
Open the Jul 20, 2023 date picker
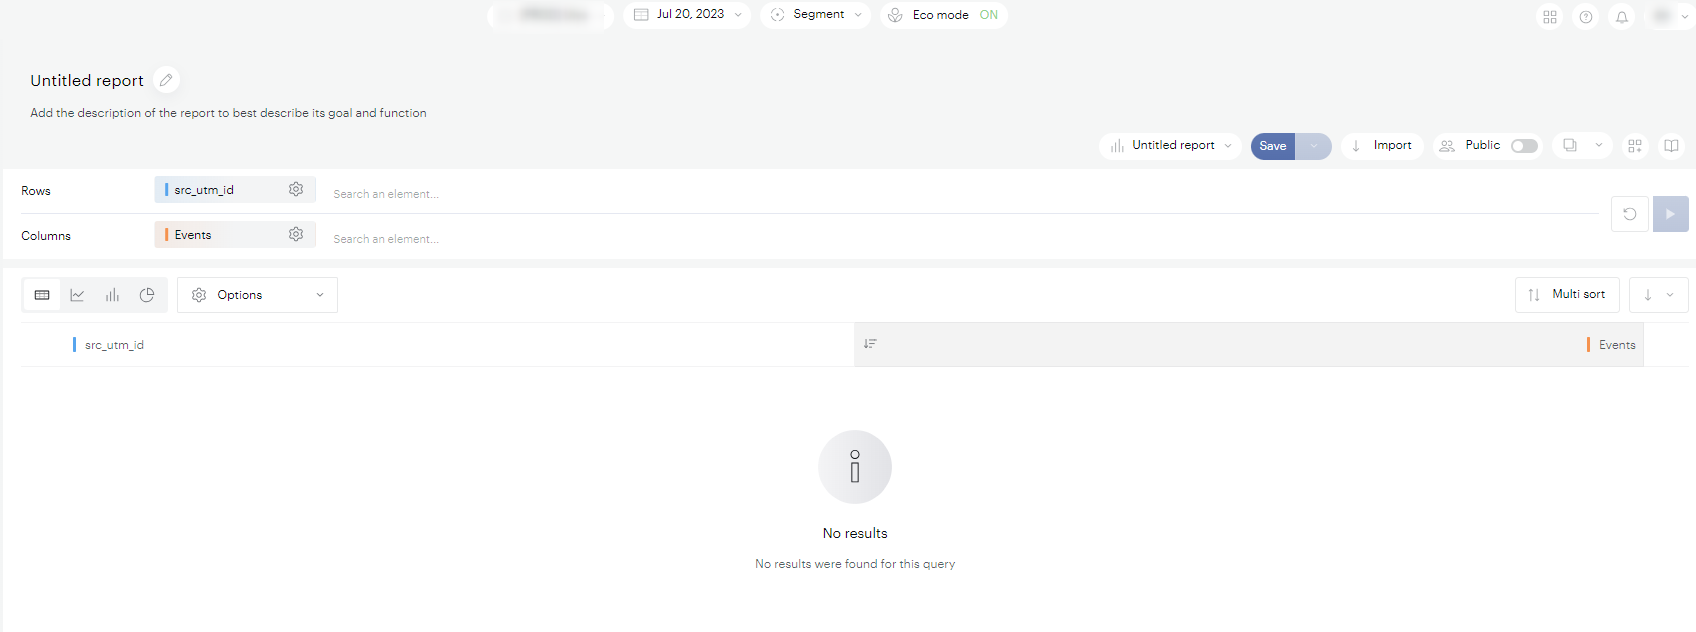[687, 15]
